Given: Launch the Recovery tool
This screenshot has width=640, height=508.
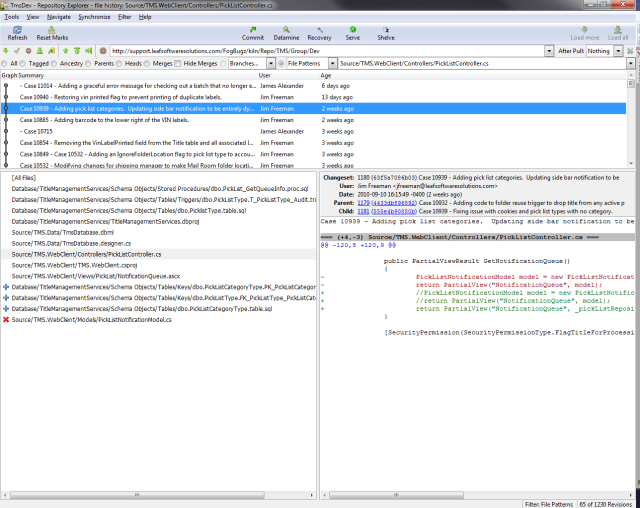Looking at the screenshot, I should click(x=319, y=33).
